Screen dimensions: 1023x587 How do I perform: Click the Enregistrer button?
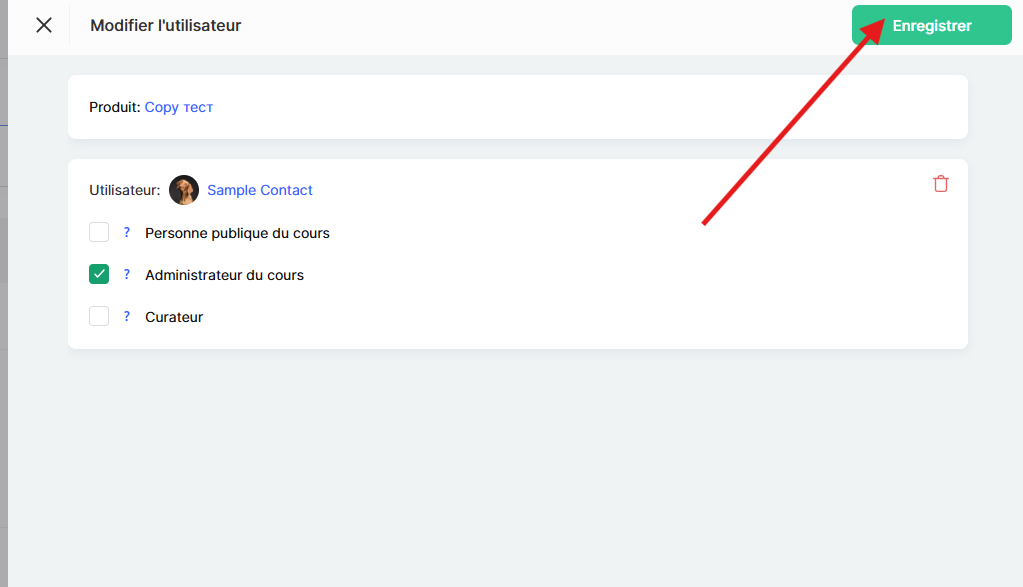pos(931,25)
